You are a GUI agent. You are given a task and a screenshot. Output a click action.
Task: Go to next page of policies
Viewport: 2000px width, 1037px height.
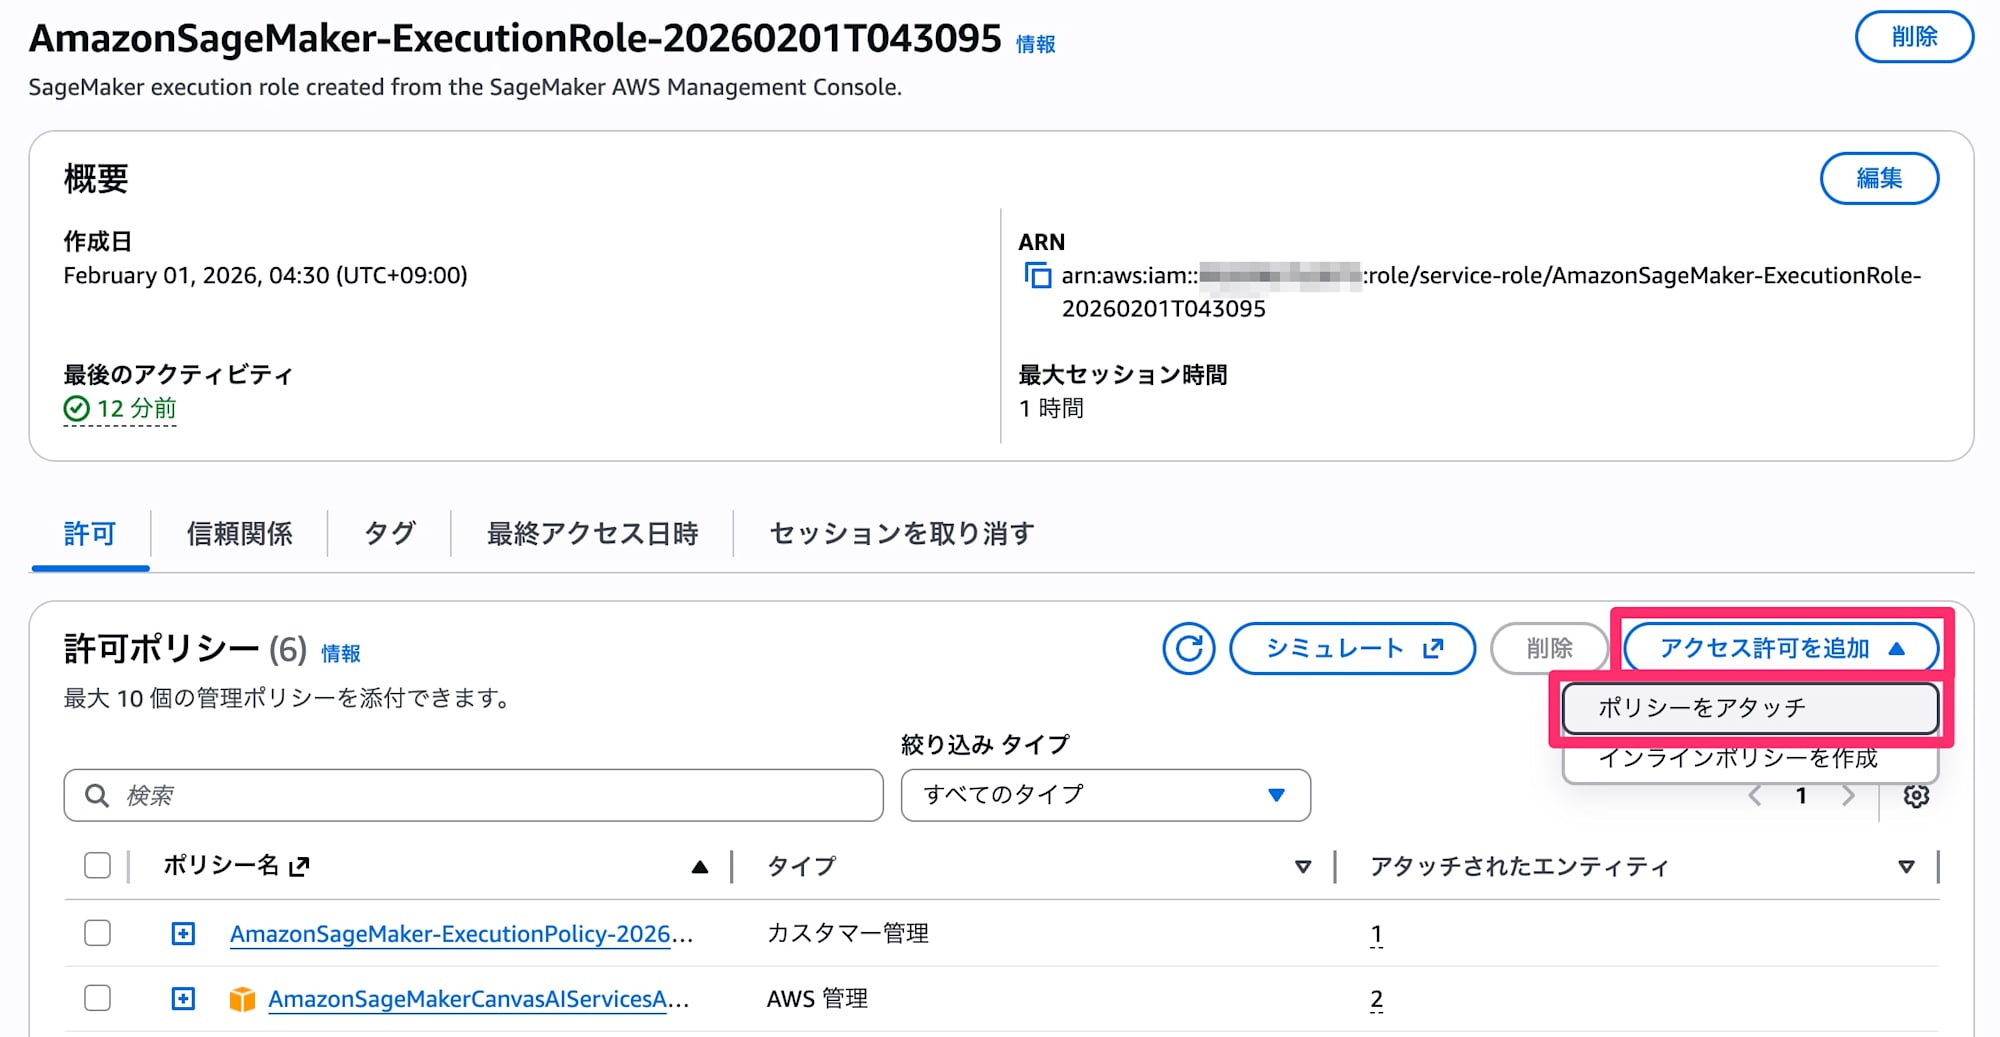(x=1848, y=796)
